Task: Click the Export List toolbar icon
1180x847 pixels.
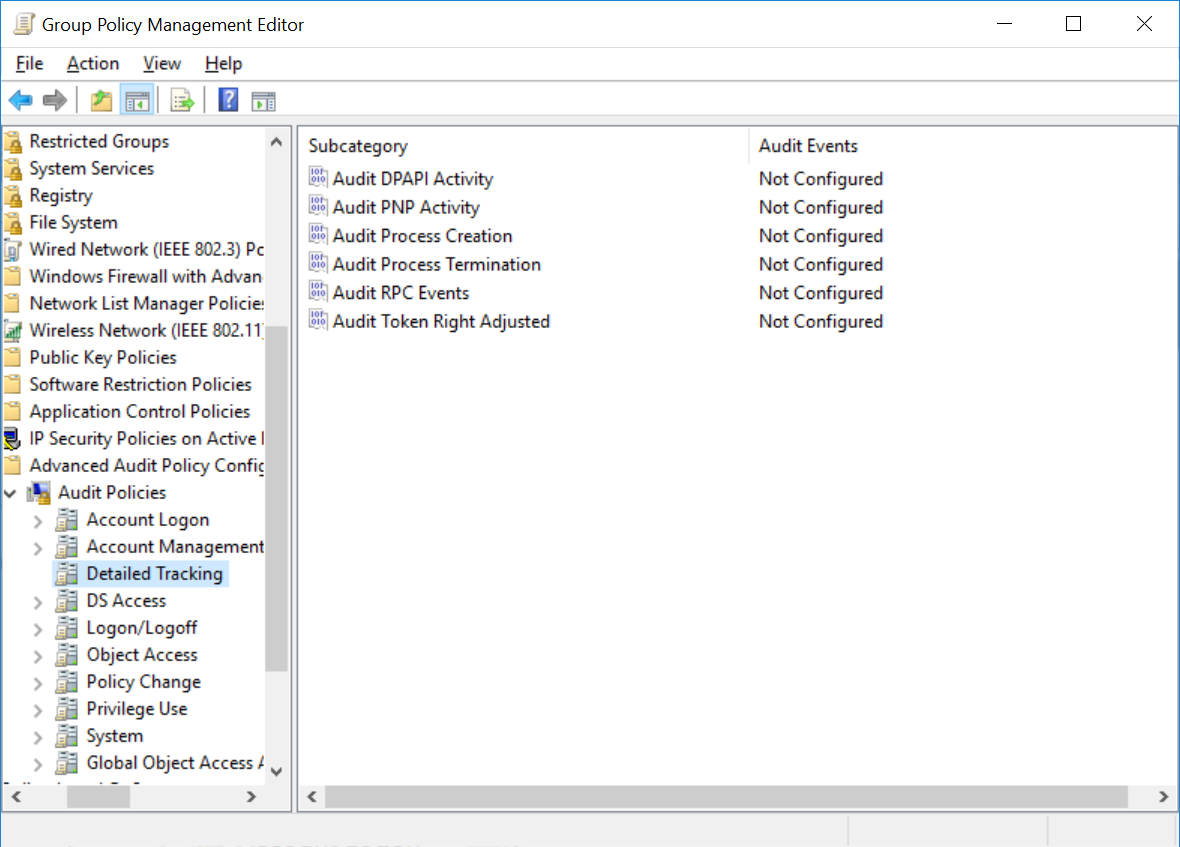Action: [182, 100]
